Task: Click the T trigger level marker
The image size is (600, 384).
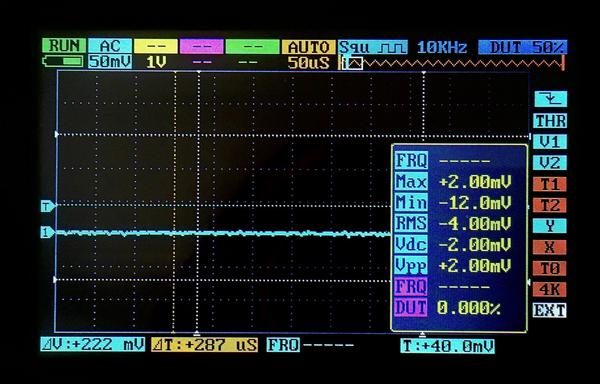Action: pyautogui.click(x=47, y=207)
